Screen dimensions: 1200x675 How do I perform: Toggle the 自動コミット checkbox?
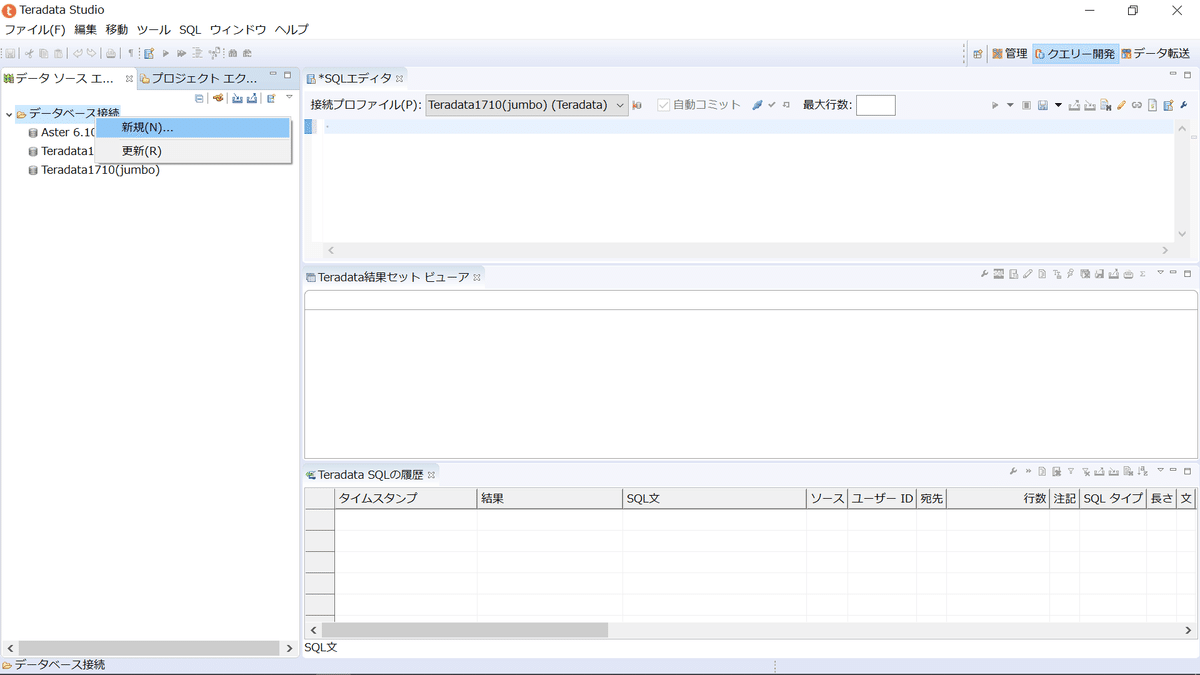tap(664, 105)
